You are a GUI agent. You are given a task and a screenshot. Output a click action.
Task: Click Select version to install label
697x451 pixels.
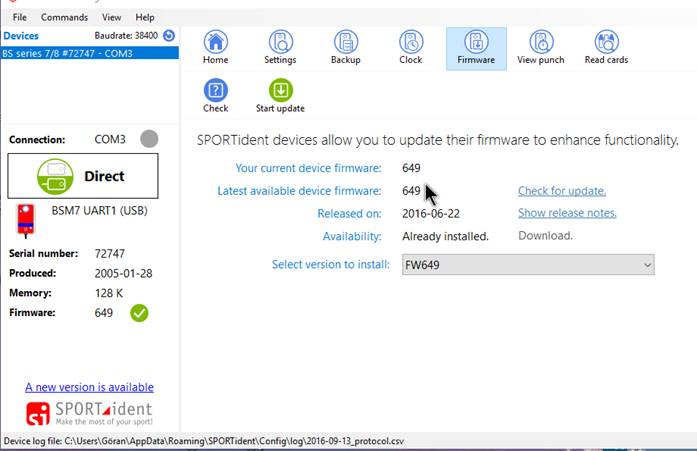(x=331, y=264)
